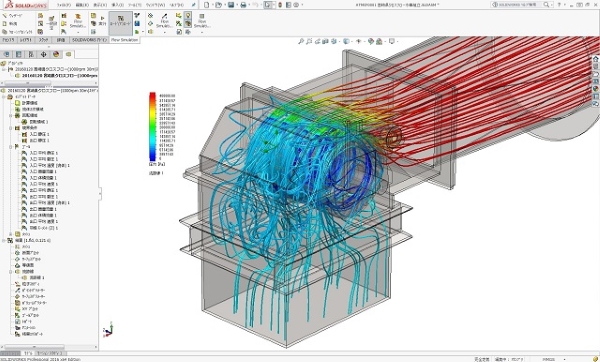Expand dropdown under first Flow Simulation ribbon button
The image size is (600, 362).
pos(78,32)
